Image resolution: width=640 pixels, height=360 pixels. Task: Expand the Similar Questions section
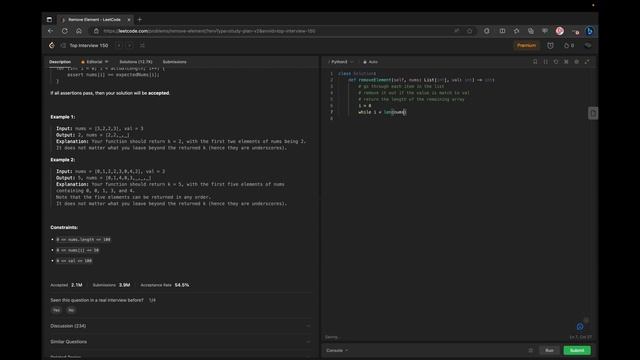[x=180, y=342]
